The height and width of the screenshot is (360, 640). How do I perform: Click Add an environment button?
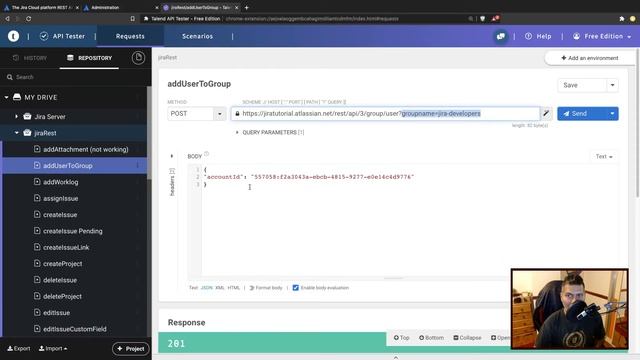coord(590,58)
